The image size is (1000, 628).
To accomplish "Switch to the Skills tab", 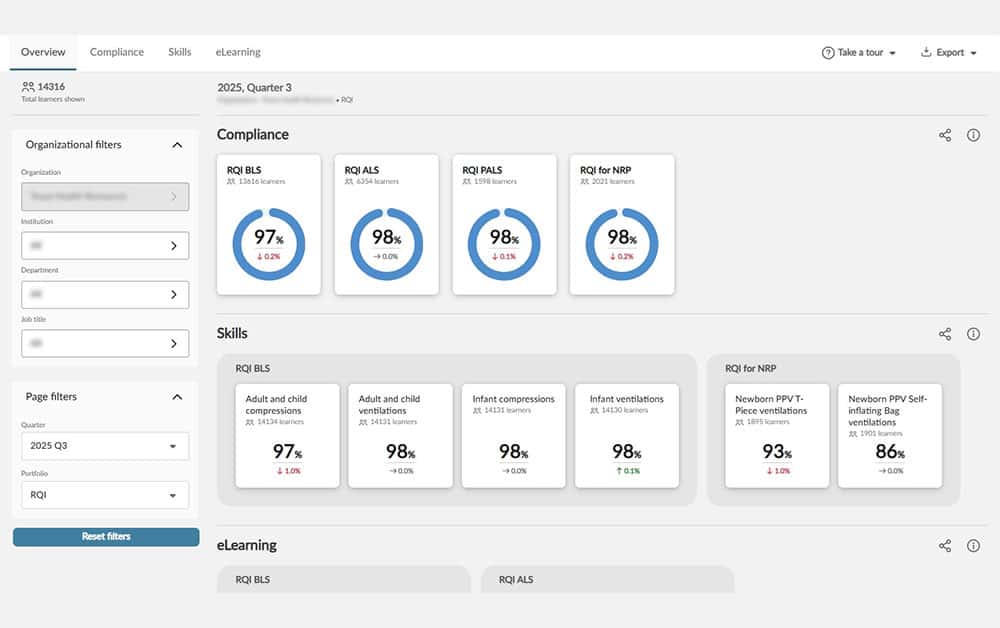I will (x=180, y=52).
